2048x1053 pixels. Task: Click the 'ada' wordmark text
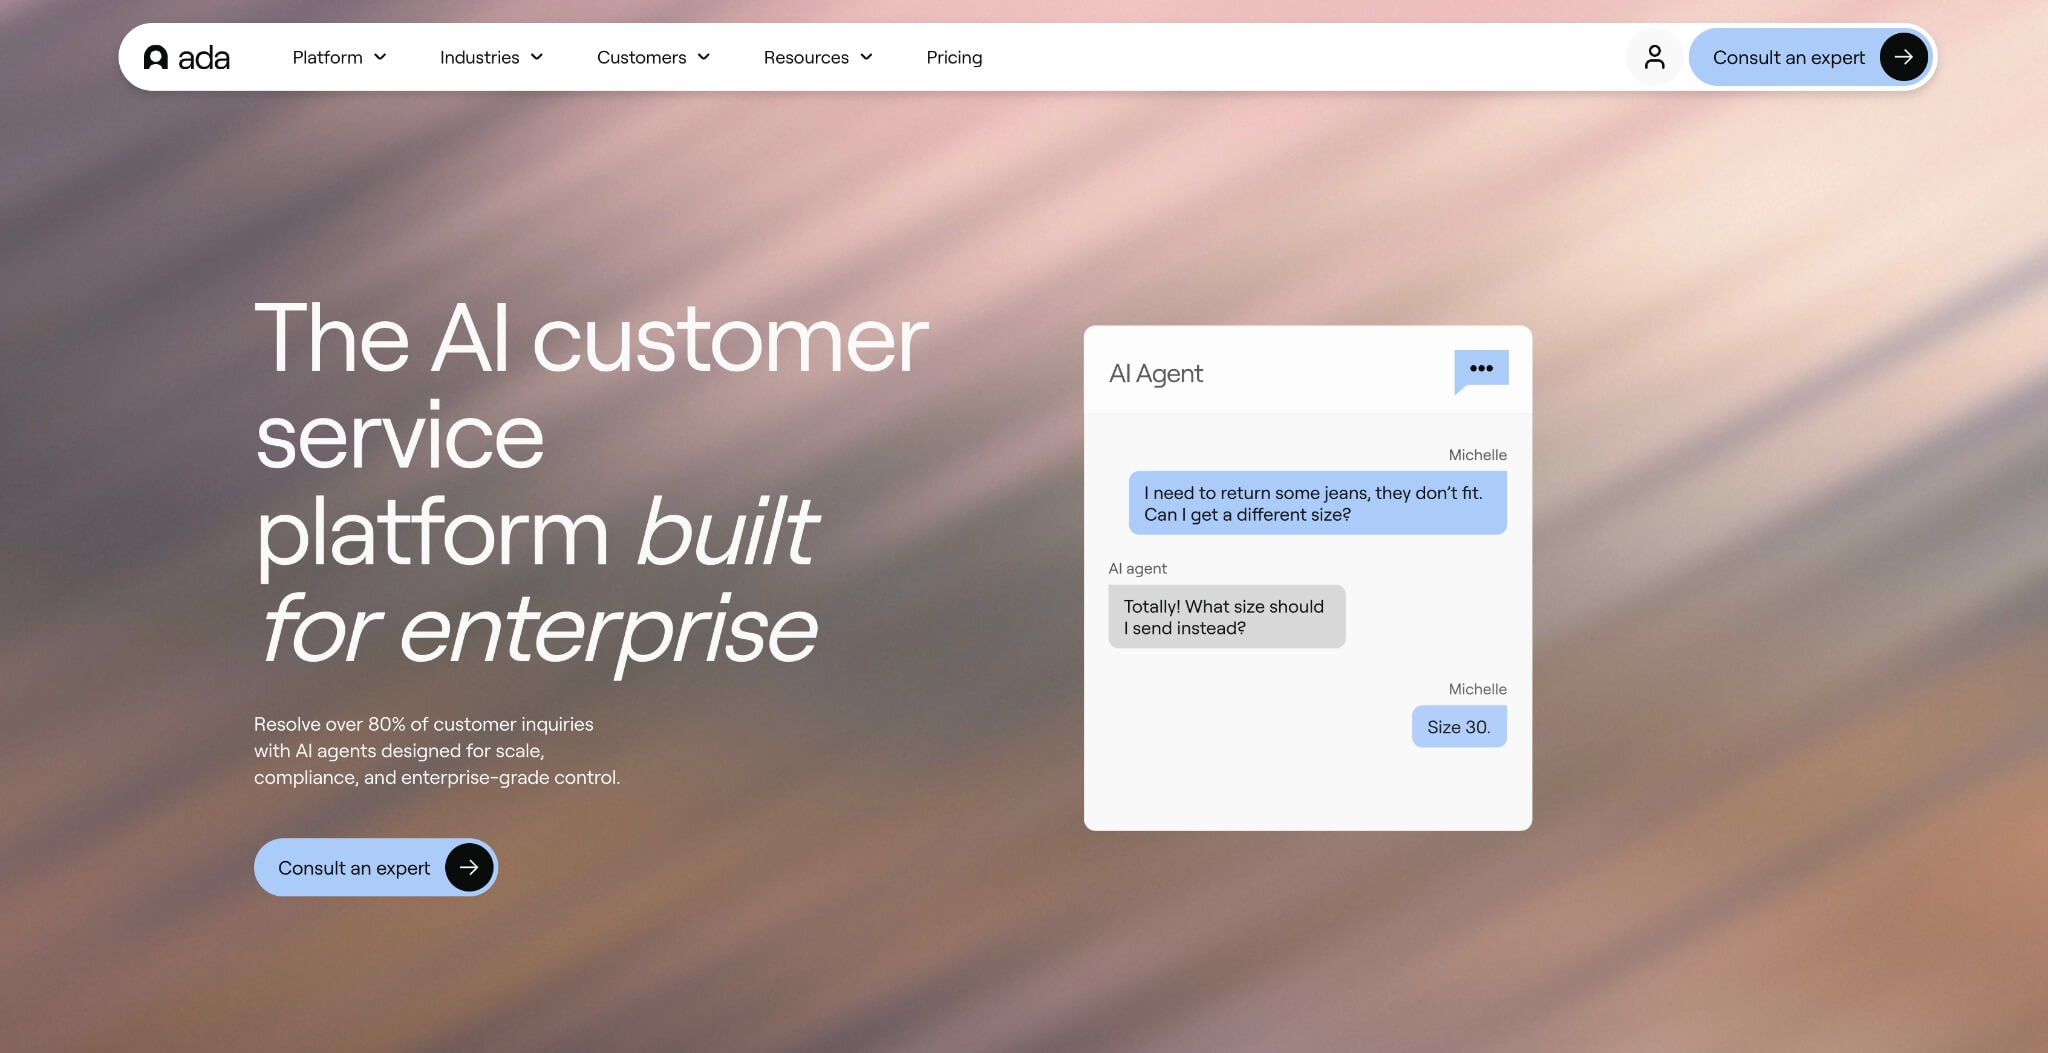point(204,58)
